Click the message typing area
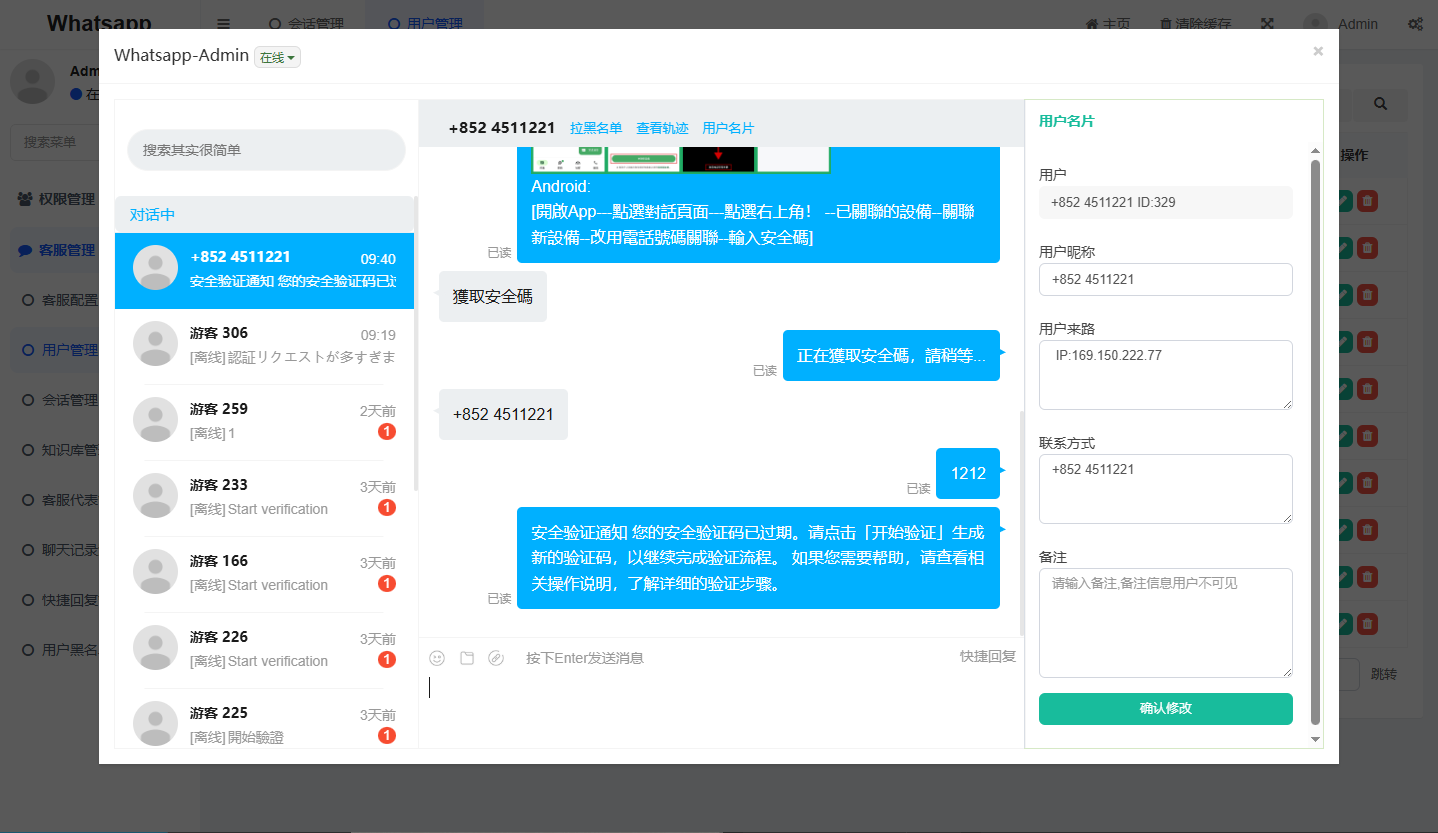 pos(720,706)
